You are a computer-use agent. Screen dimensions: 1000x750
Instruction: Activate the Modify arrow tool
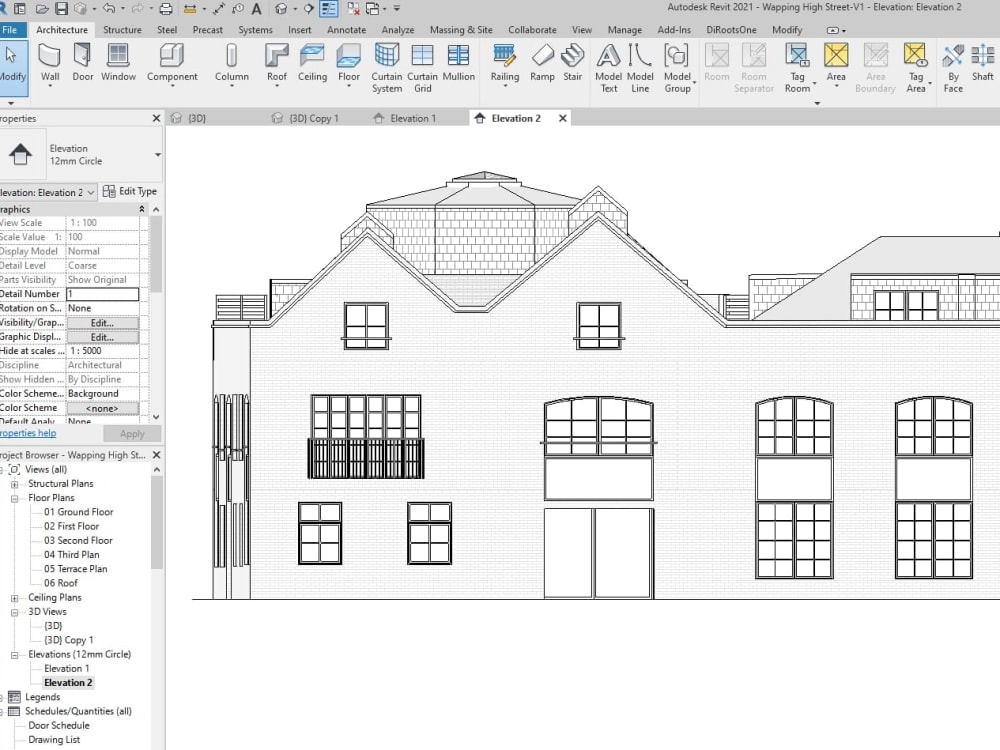[x=12, y=64]
